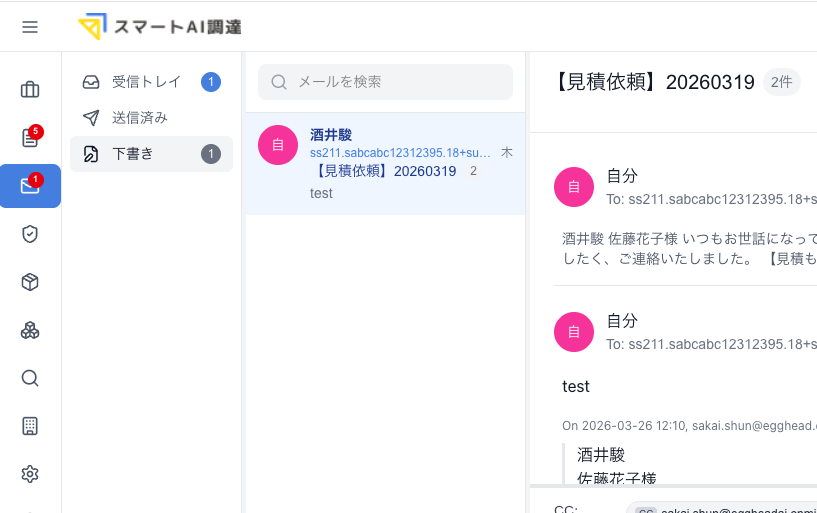The height and width of the screenshot is (513, 817).
Task: Click the 2件 message count badge
Action: (x=782, y=82)
